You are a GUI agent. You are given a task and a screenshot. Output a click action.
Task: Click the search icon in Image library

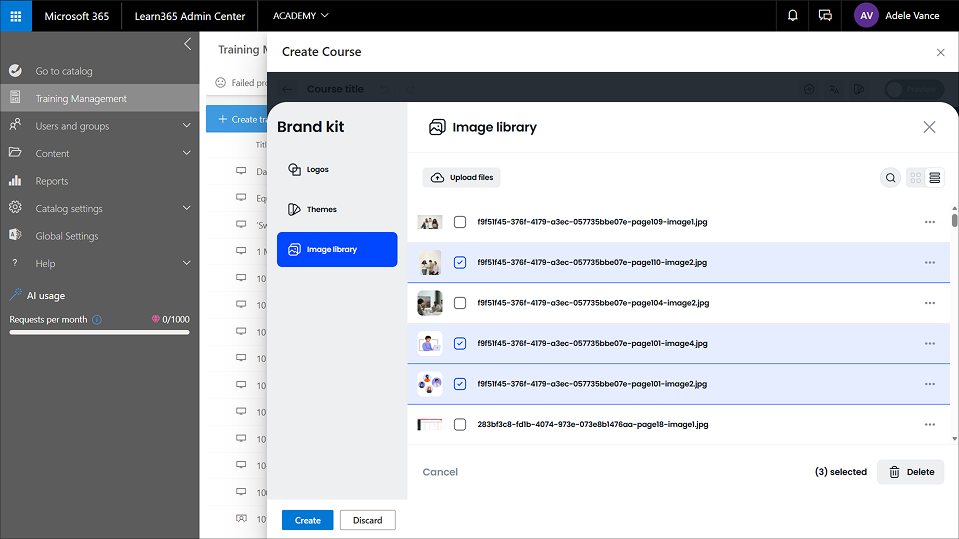(x=890, y=178)
